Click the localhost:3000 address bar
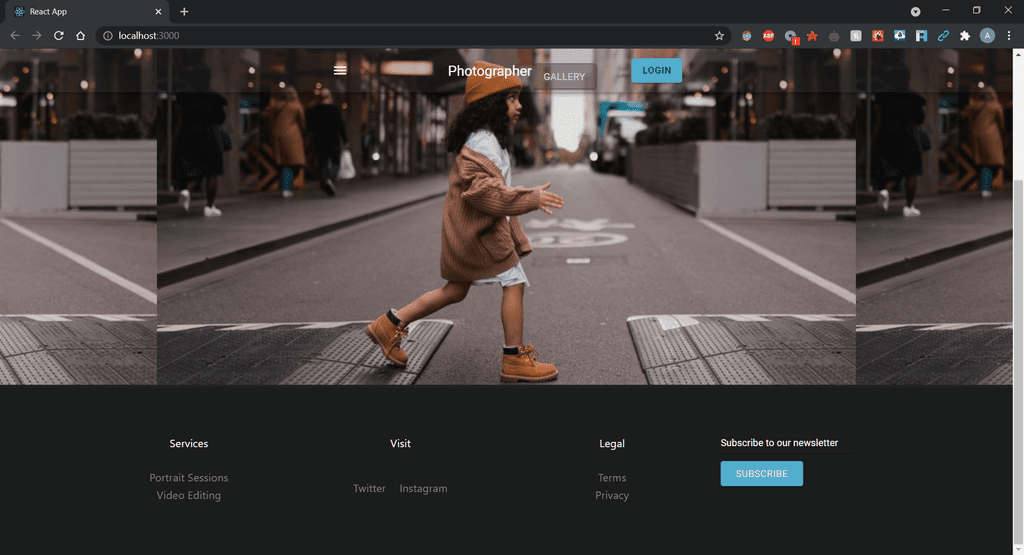 pos(411,36)
